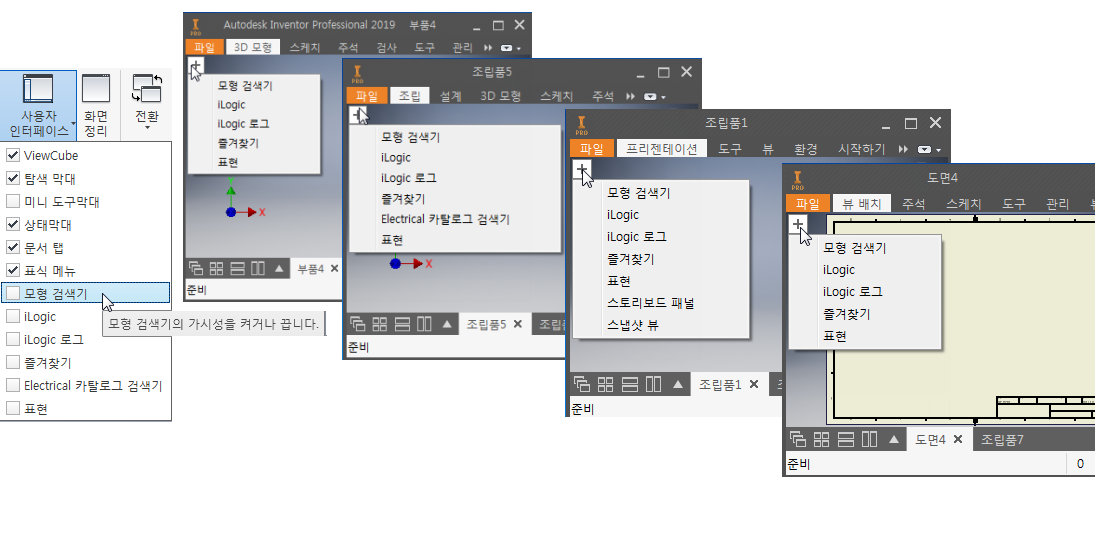The width and height of the screenshot is (1095, 535).
Task: Uncheck the 상태막대 checkbox
Action: point(13,225)
